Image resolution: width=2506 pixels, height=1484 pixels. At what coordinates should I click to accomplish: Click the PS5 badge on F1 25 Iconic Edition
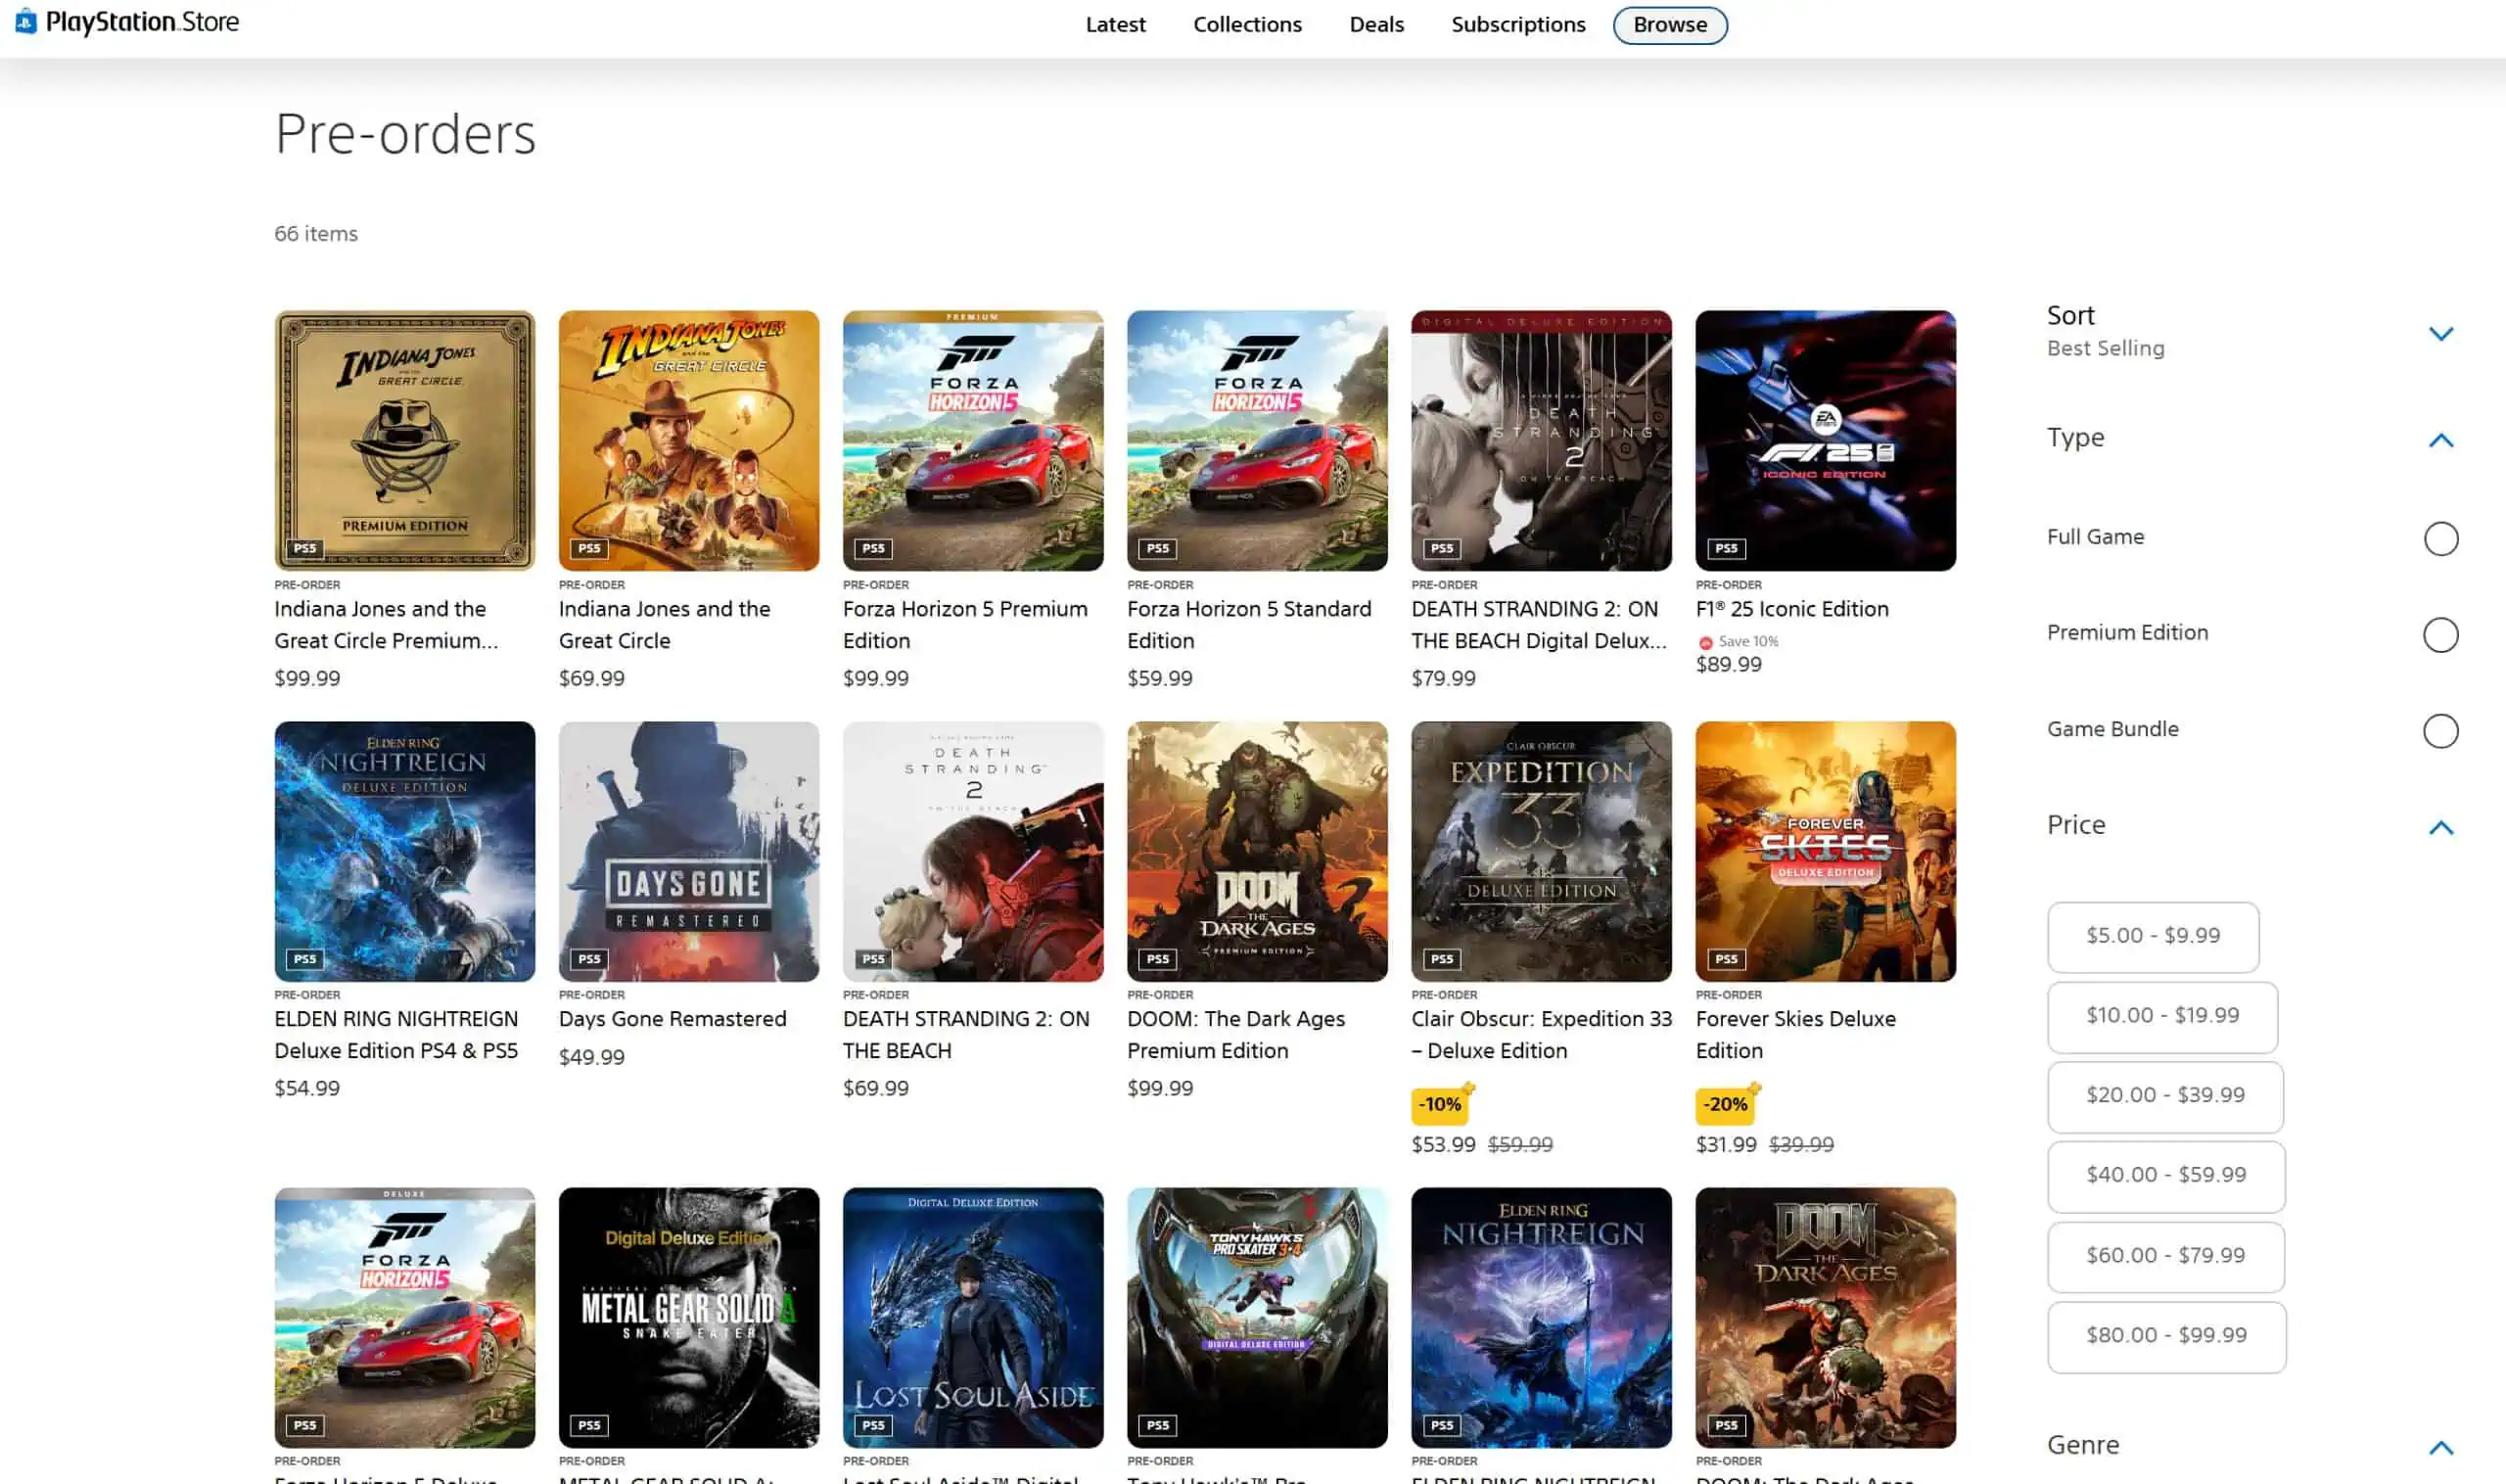click(1726, 548)
